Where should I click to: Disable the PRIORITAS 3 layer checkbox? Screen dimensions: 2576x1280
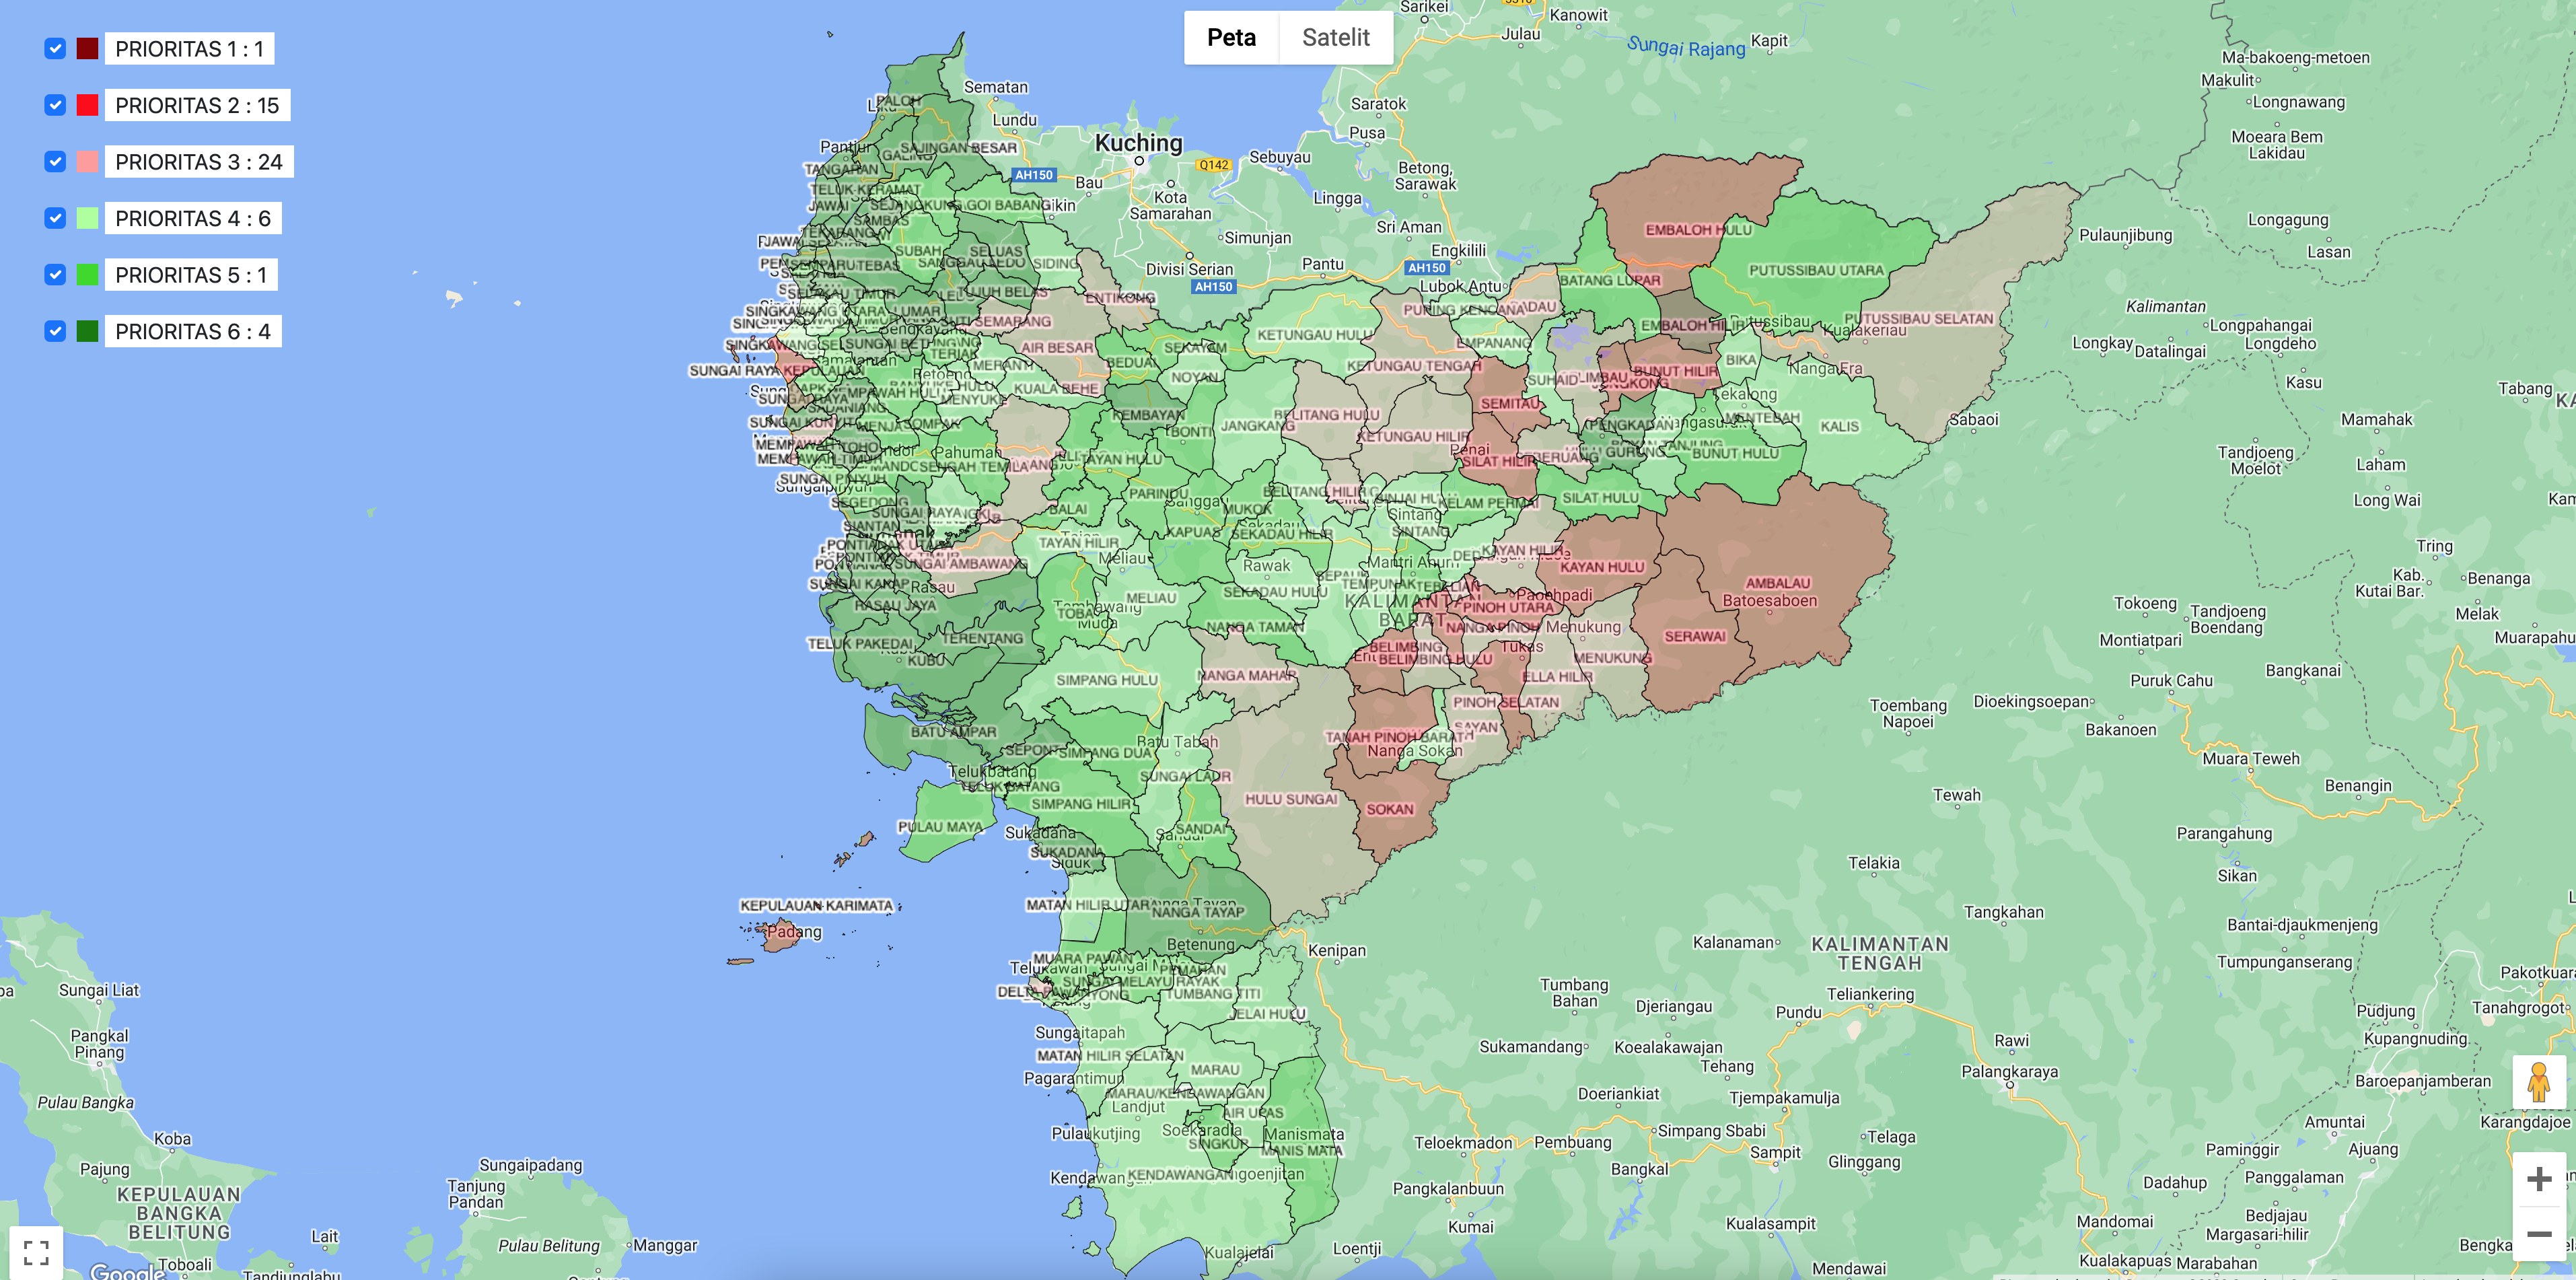(55, 162)
